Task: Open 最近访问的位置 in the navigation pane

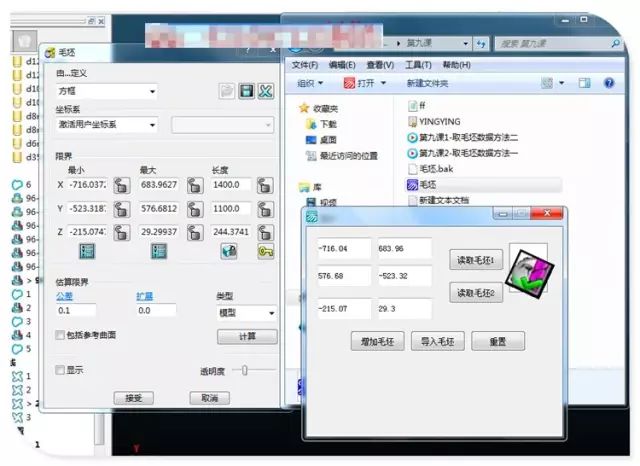Action: (x=342, y=155)
